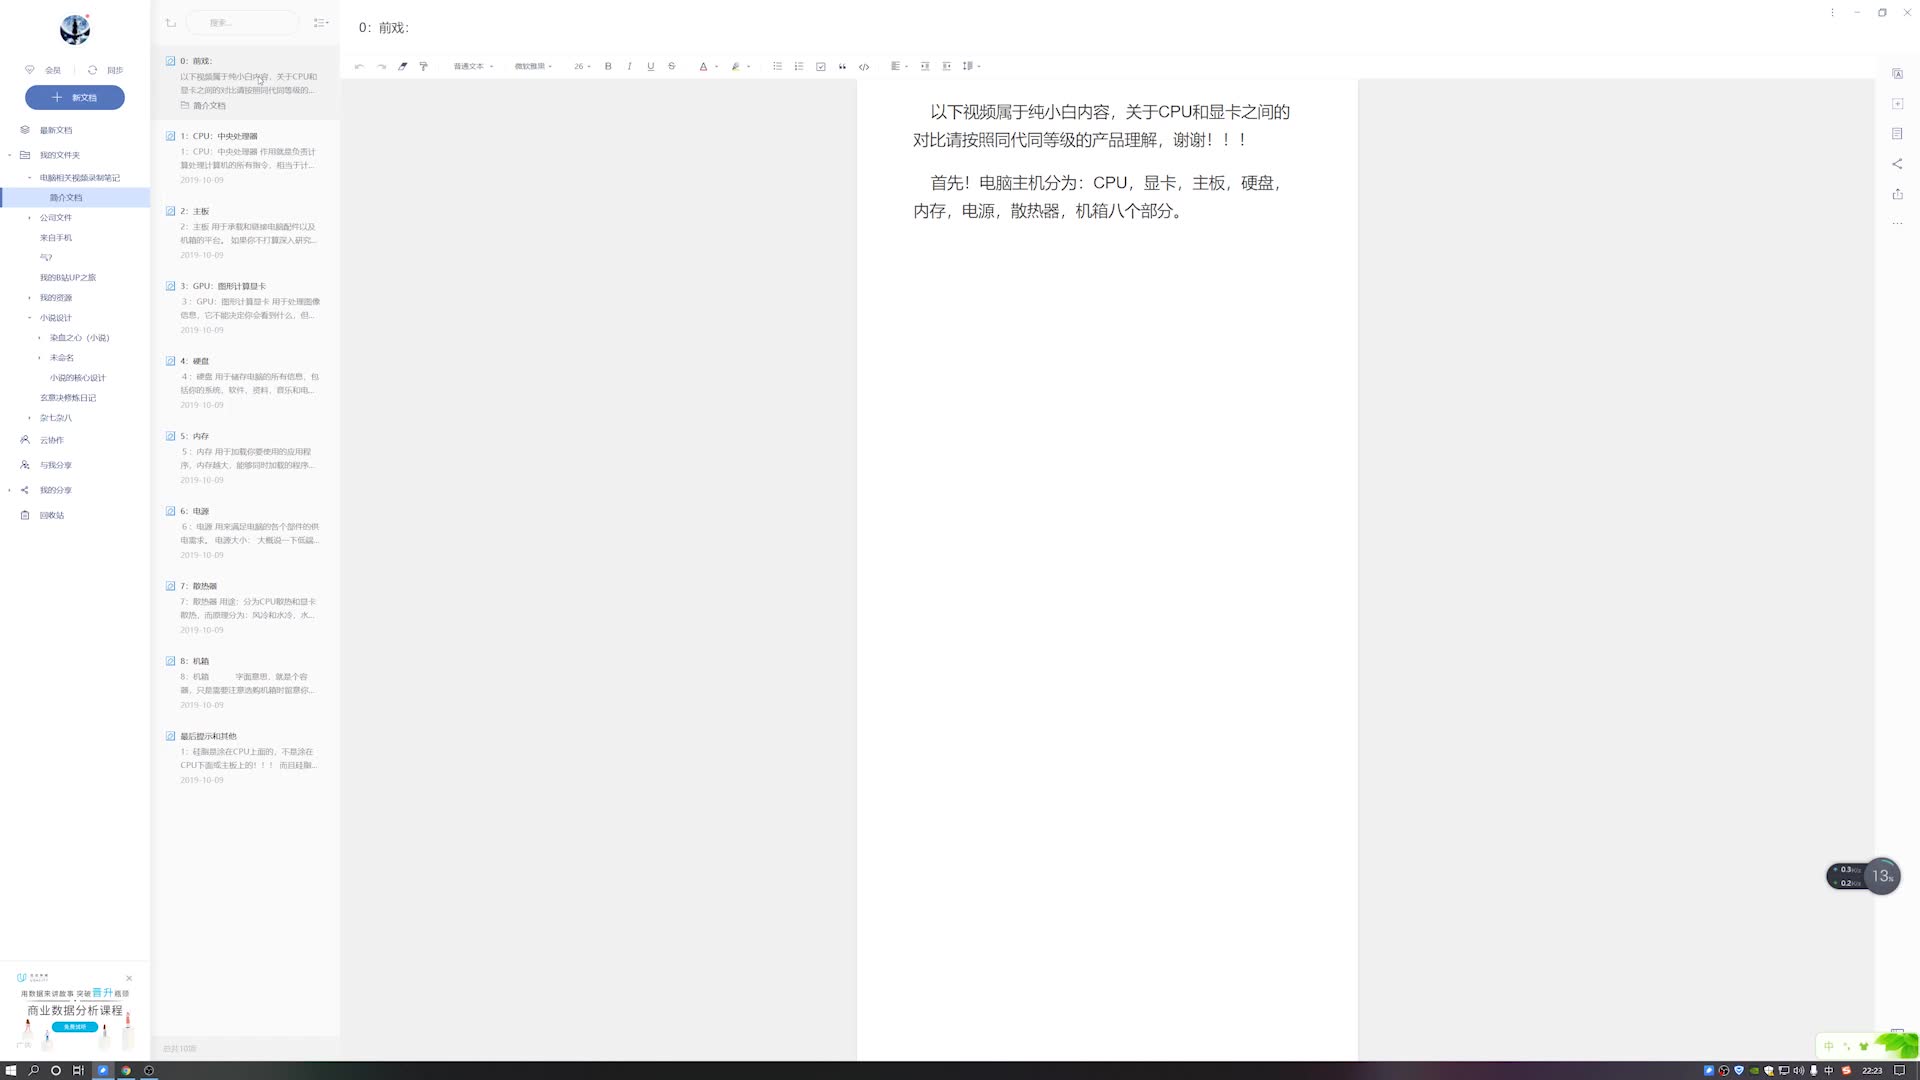
Task: Click the undo icon
Action: coord(359,66)
